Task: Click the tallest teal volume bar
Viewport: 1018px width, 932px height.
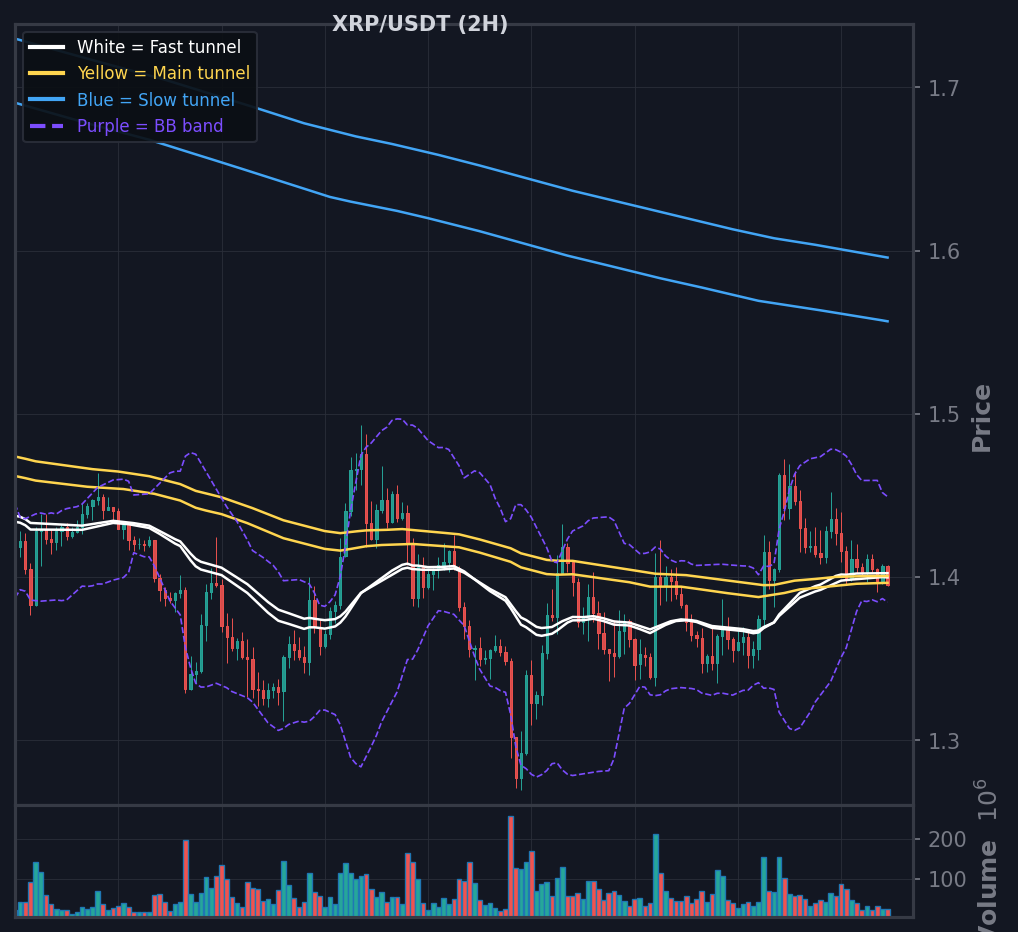Action: 656,875
